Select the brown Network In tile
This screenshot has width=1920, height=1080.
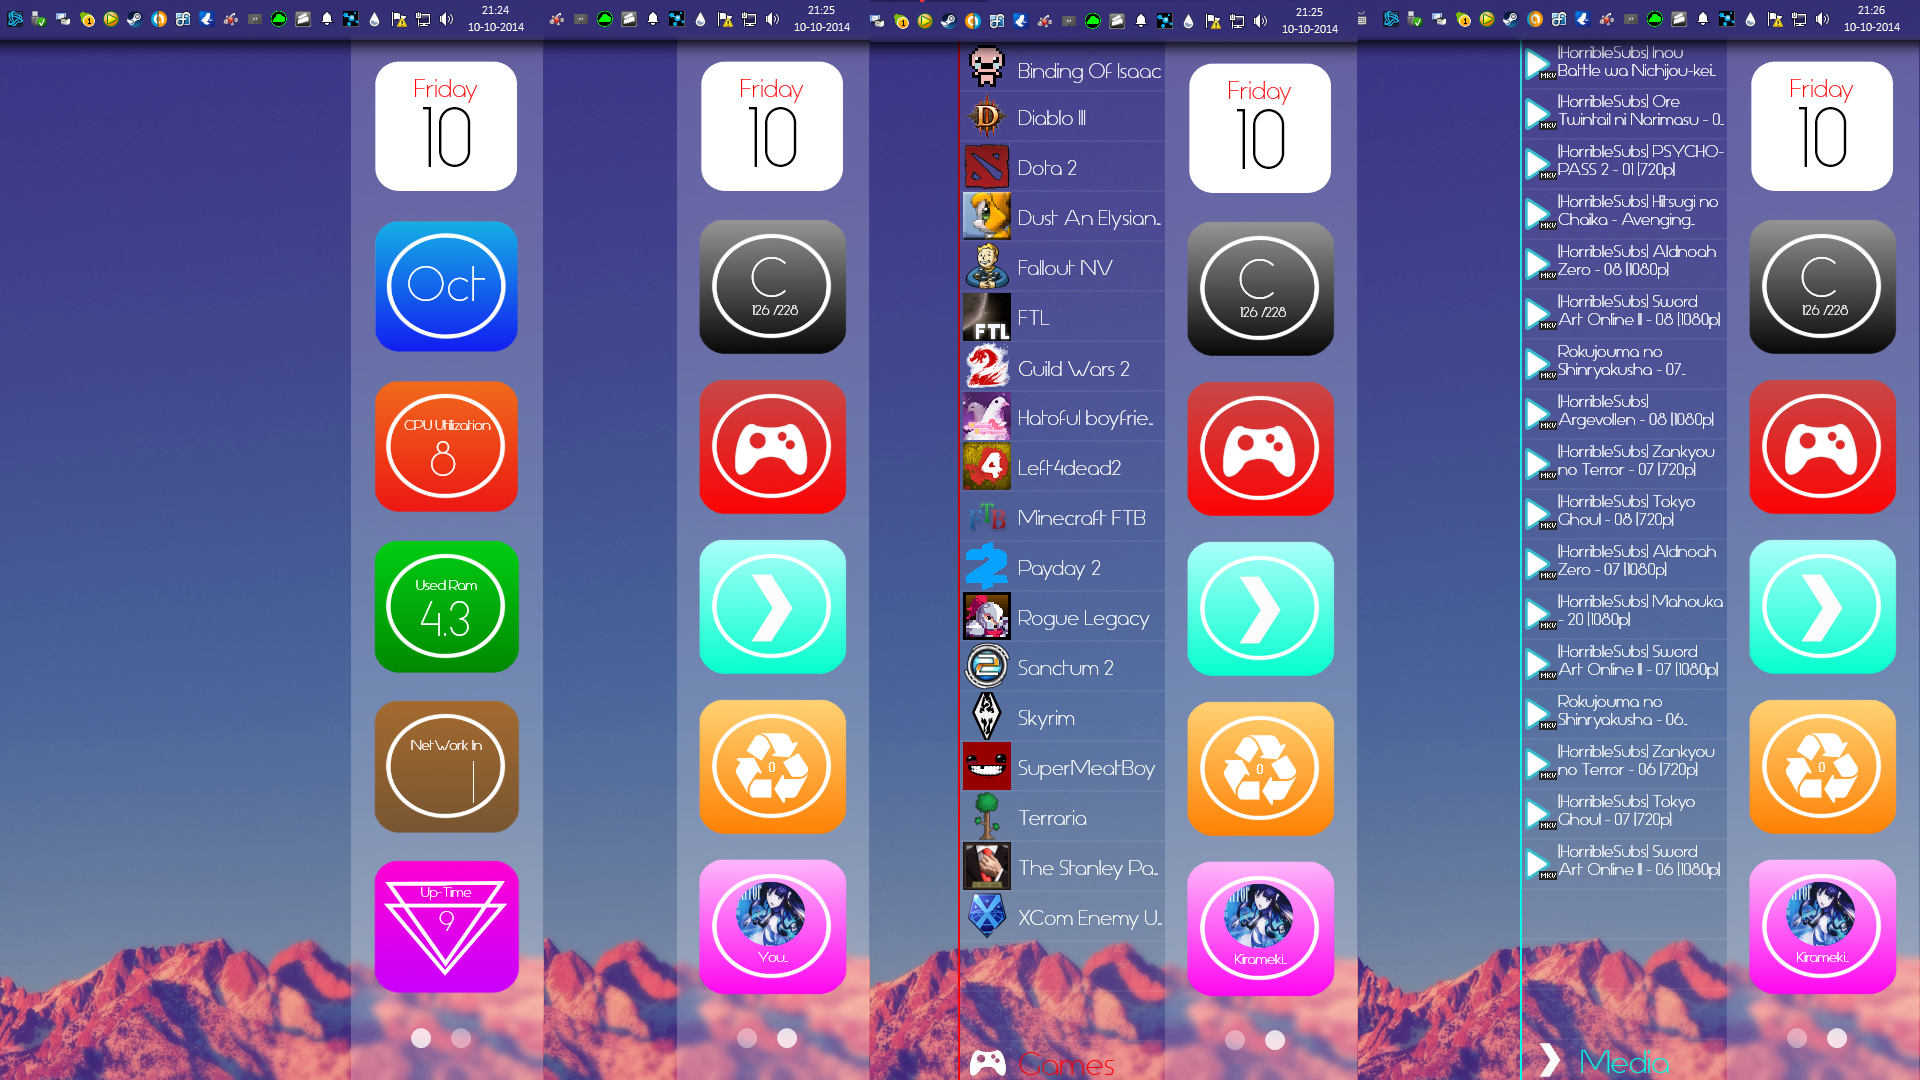pos(446,767)
